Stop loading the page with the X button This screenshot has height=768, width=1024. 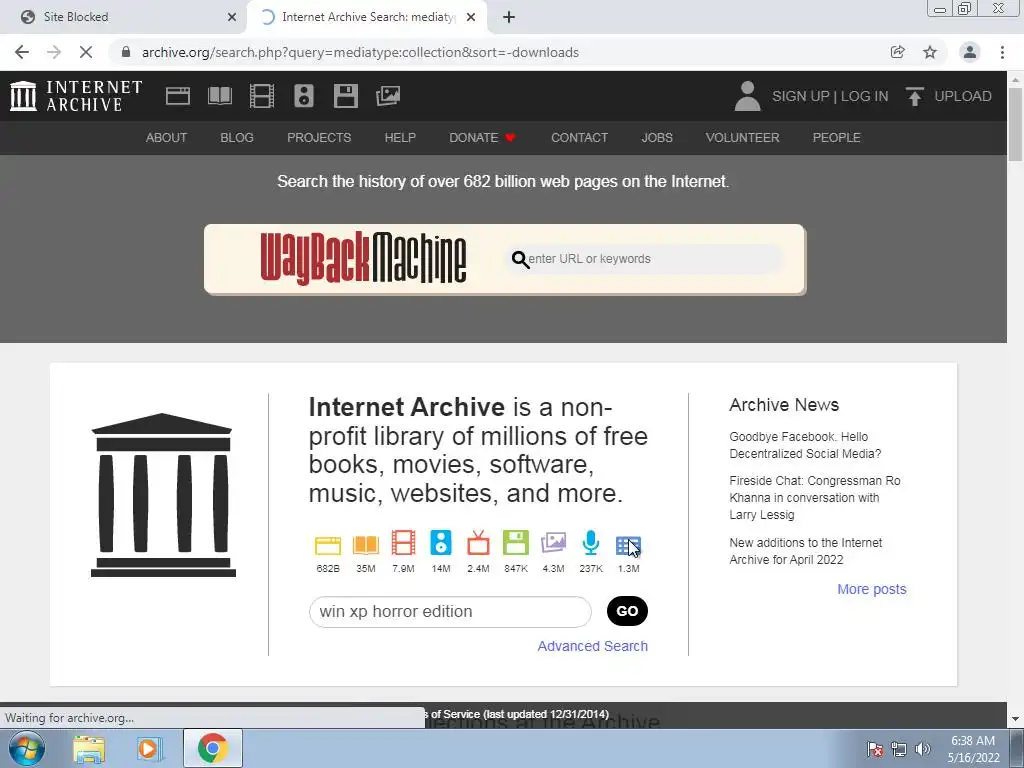coord(86,52)
